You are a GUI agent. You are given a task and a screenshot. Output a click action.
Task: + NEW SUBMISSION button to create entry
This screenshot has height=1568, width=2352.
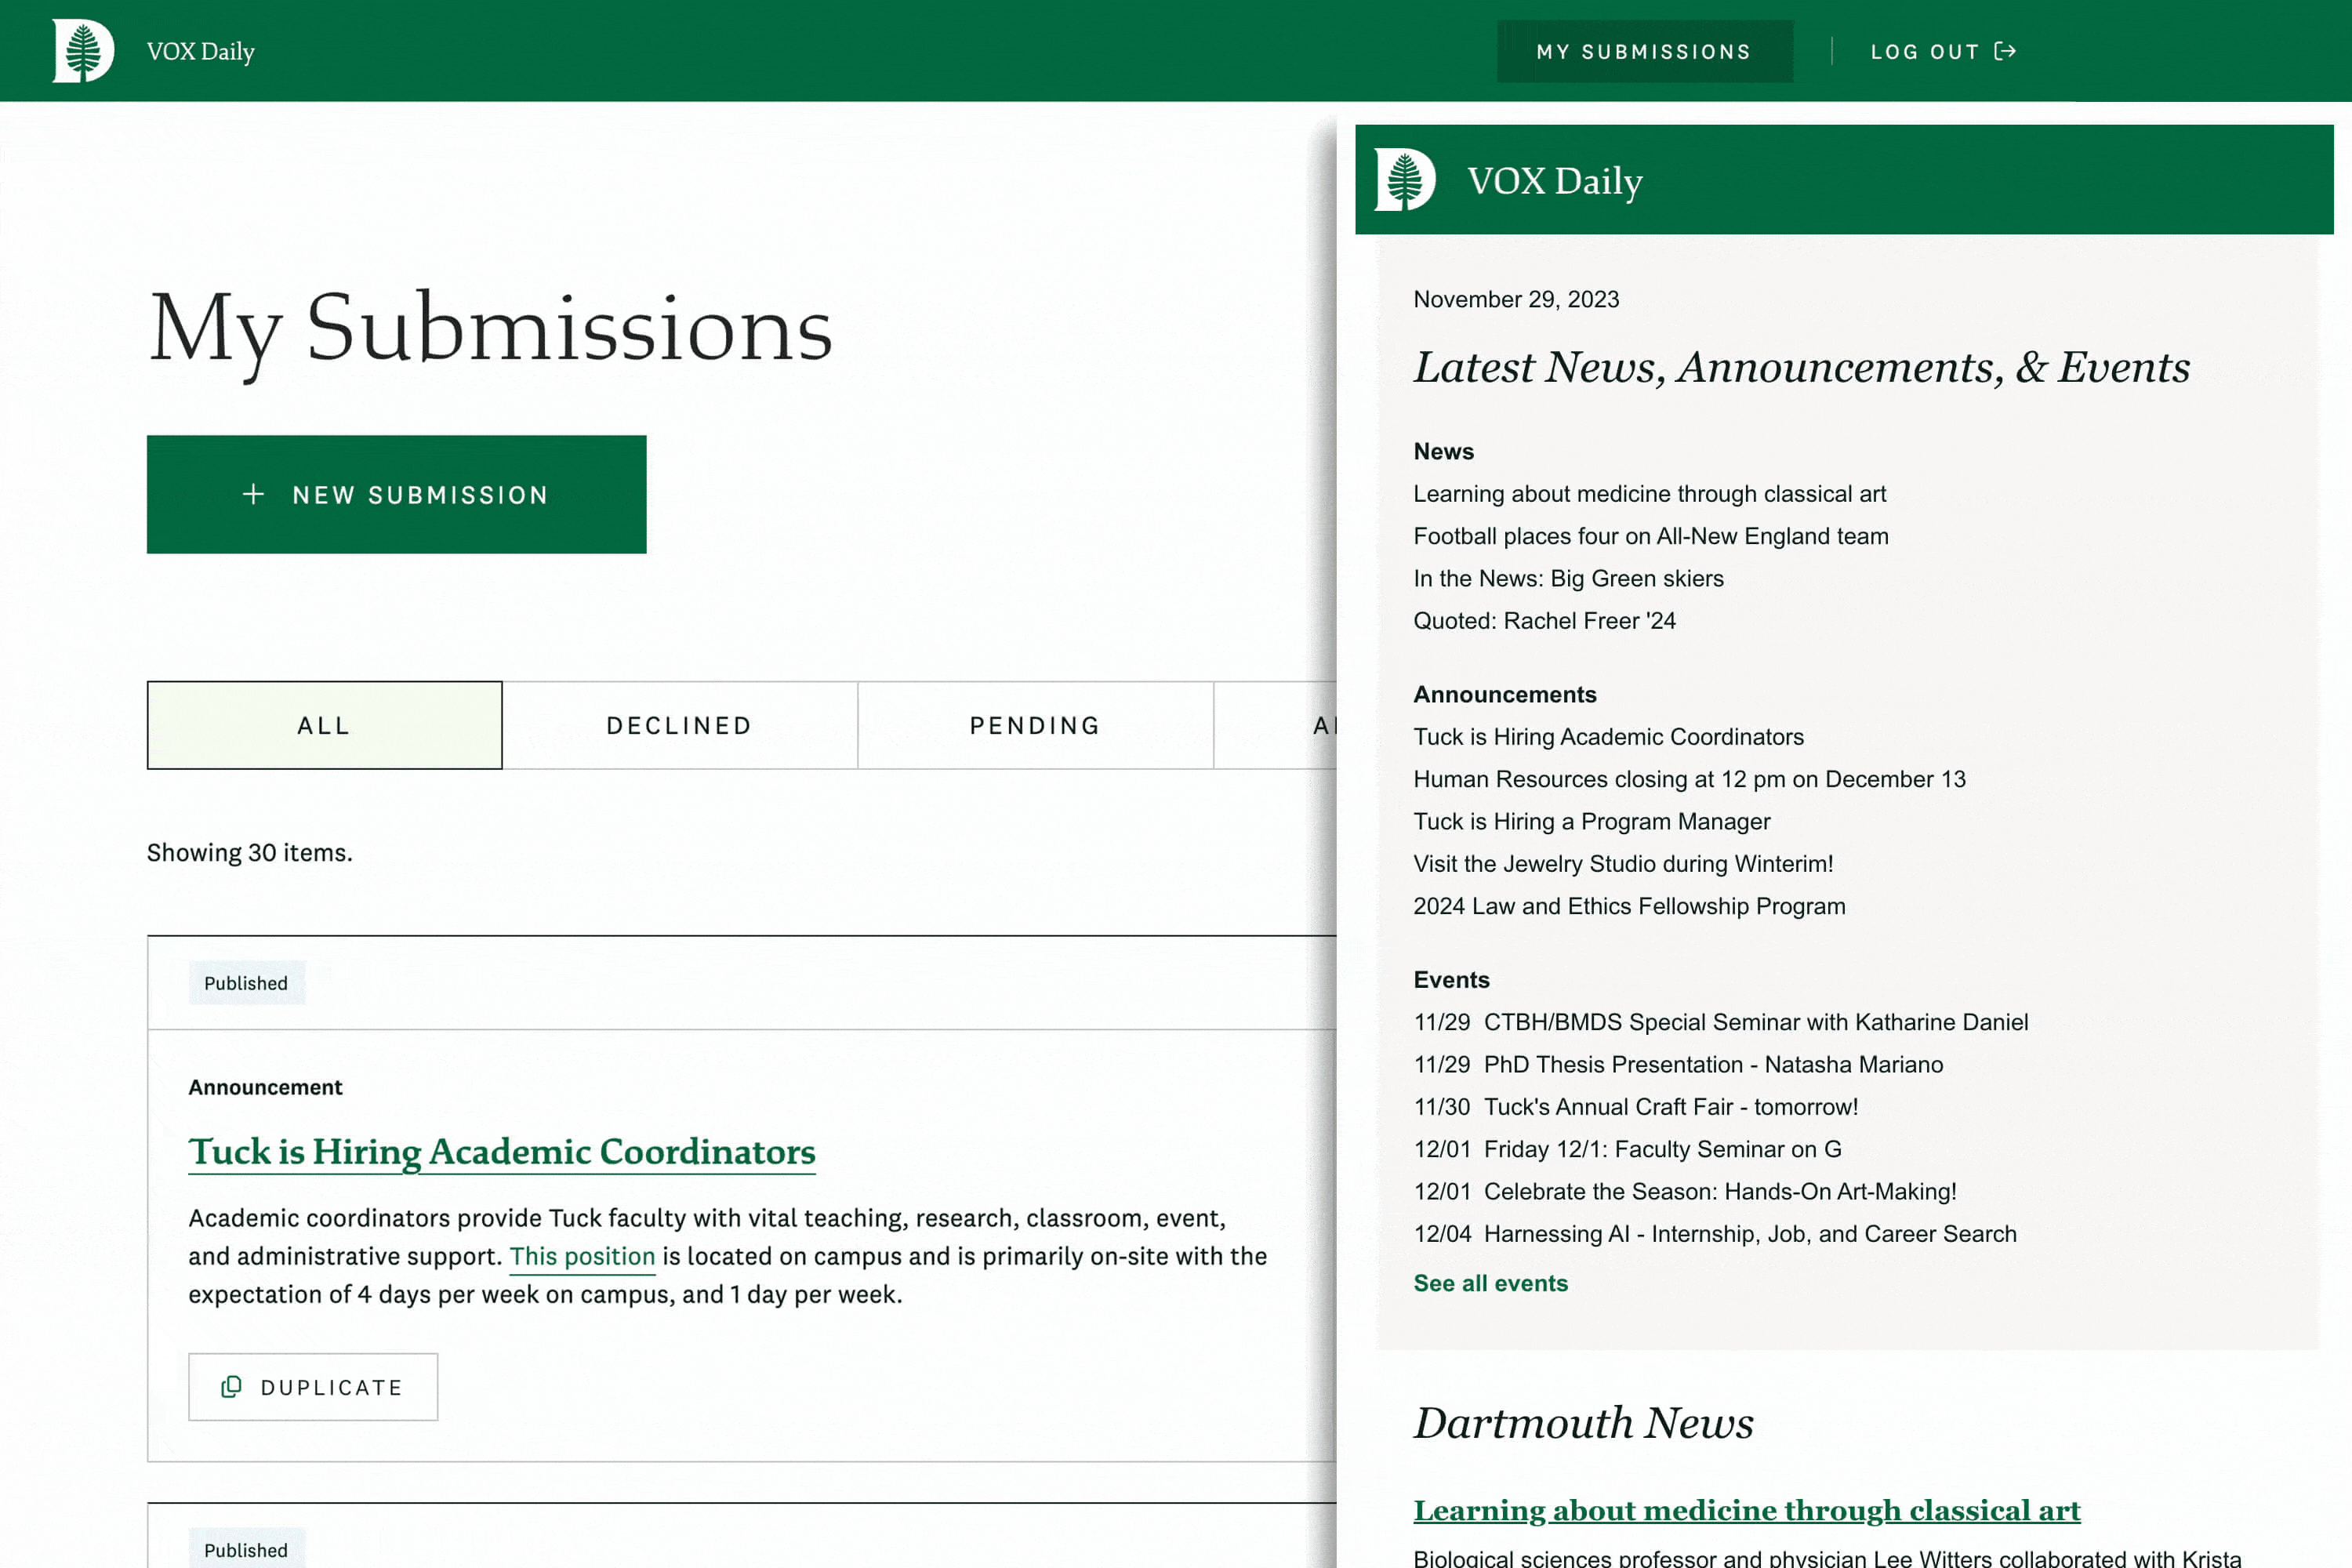(x=395, y=493)
